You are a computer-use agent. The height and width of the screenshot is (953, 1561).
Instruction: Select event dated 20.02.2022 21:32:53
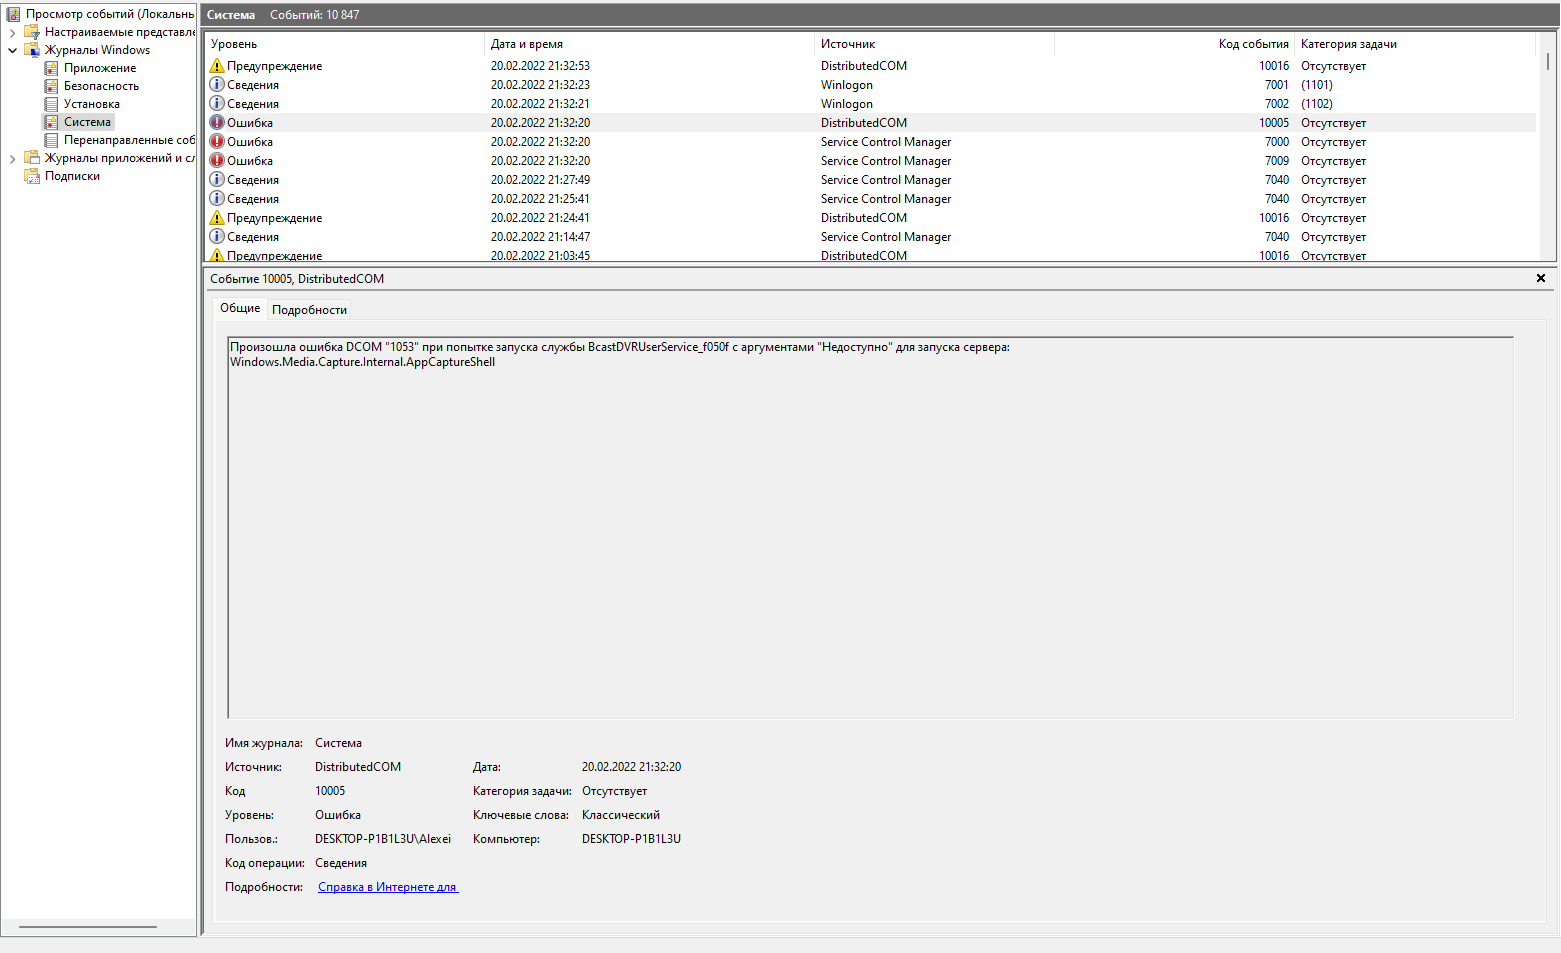tap(540, 66)
